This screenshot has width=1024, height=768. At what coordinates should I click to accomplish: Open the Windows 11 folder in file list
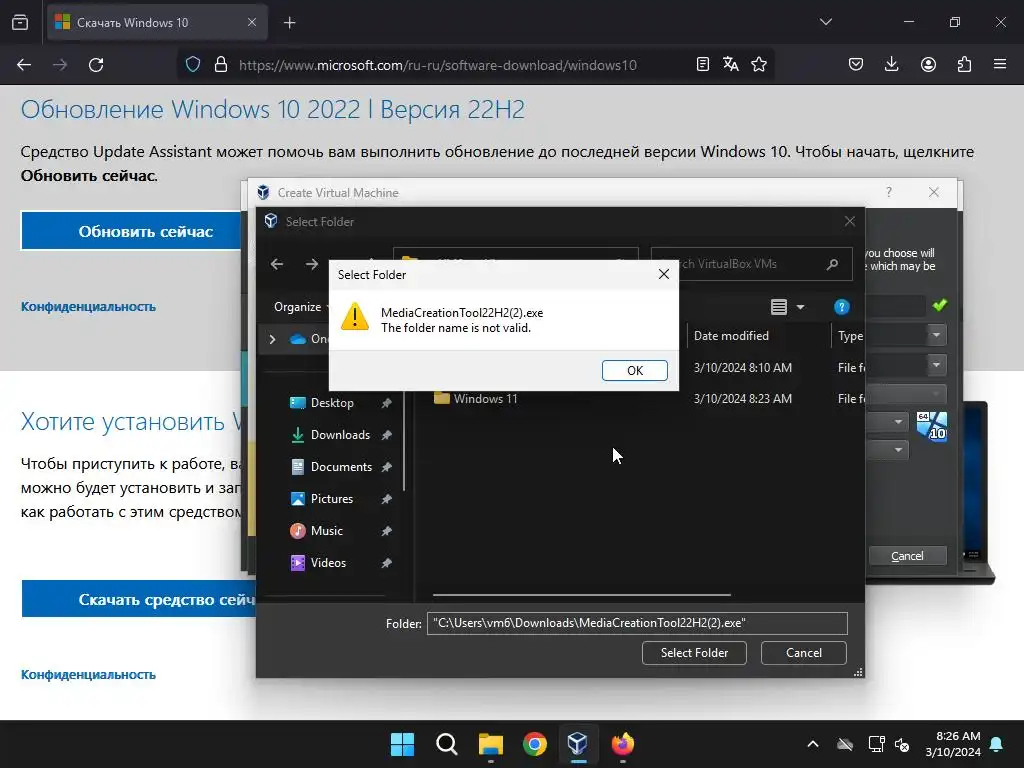485,398
